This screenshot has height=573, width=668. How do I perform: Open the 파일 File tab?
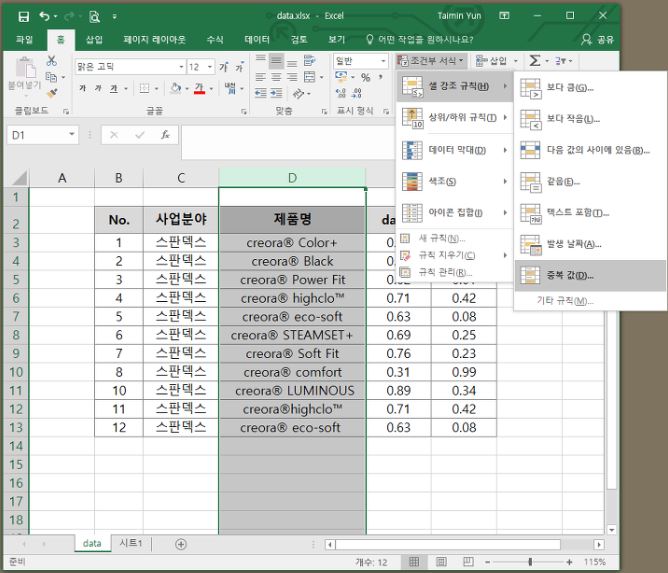coord(24,40)
